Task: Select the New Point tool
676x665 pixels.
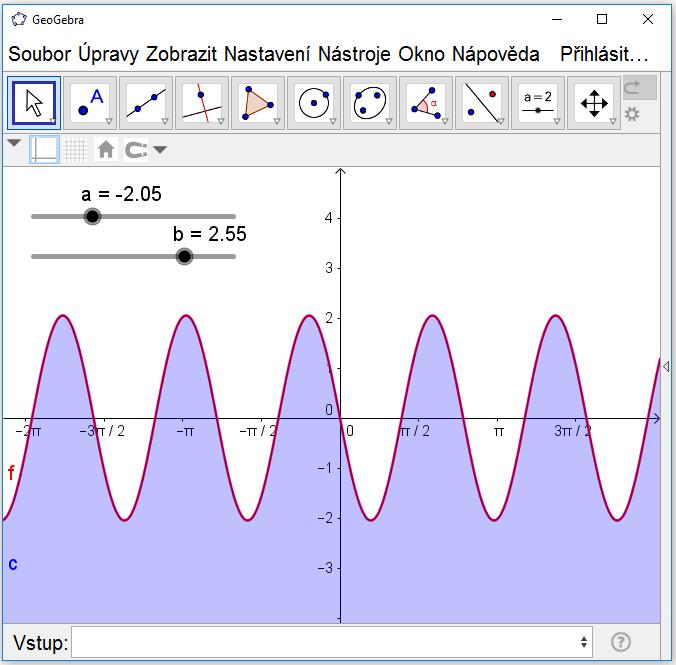Action: pos(90,103)
